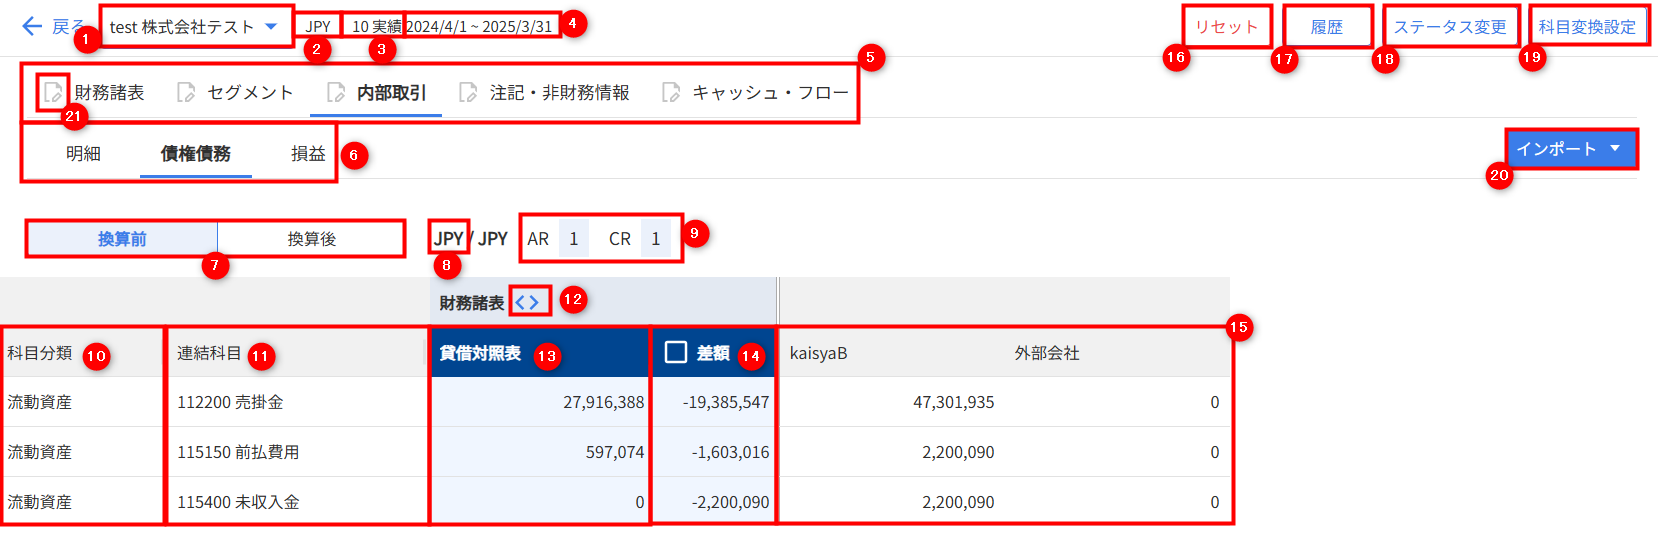1658x538 pixels.
Task: Tick the 差額 checkbox
Action: 676,352
